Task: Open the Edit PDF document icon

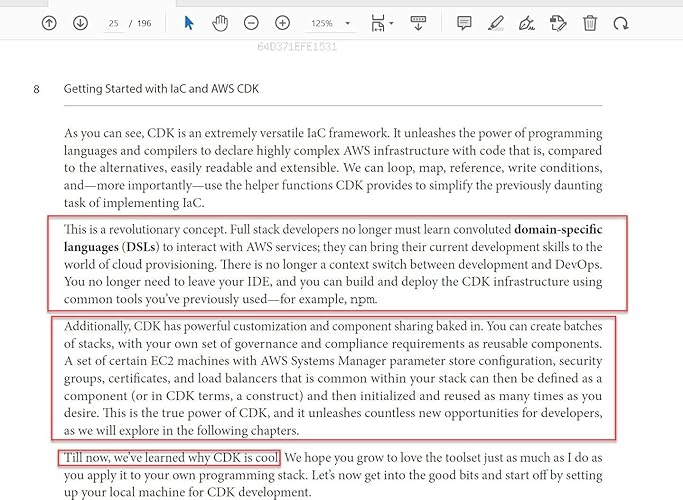Action: (558, 23)
